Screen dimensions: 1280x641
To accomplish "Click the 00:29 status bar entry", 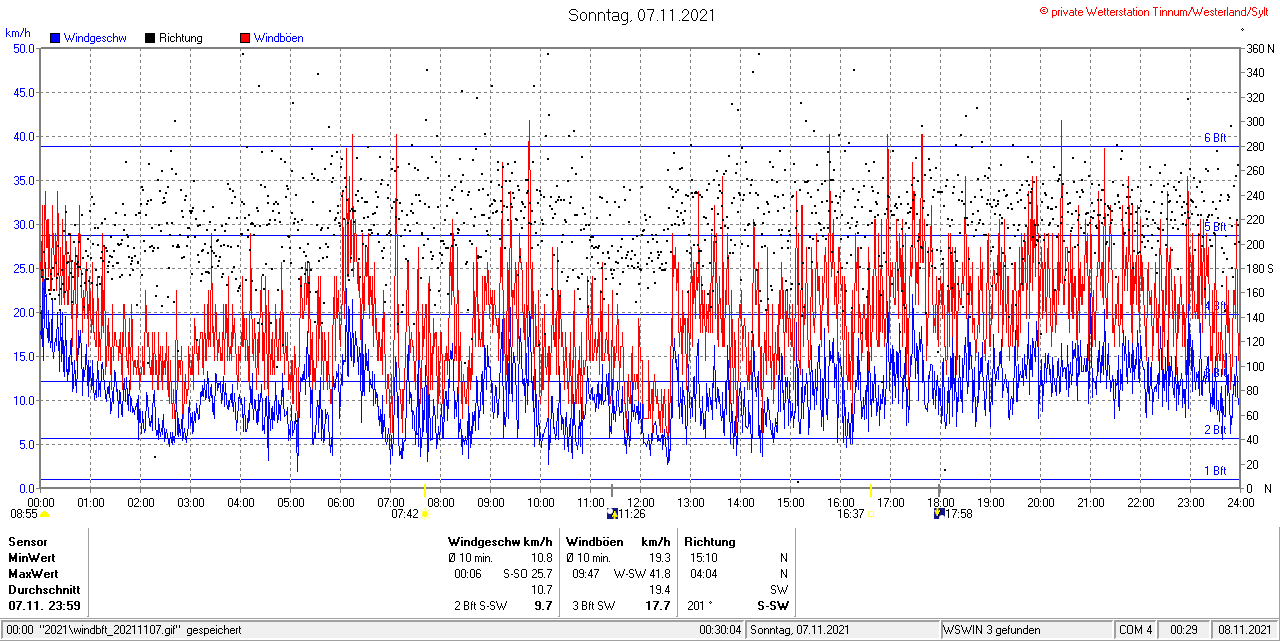I will (x=1185, y=630).
